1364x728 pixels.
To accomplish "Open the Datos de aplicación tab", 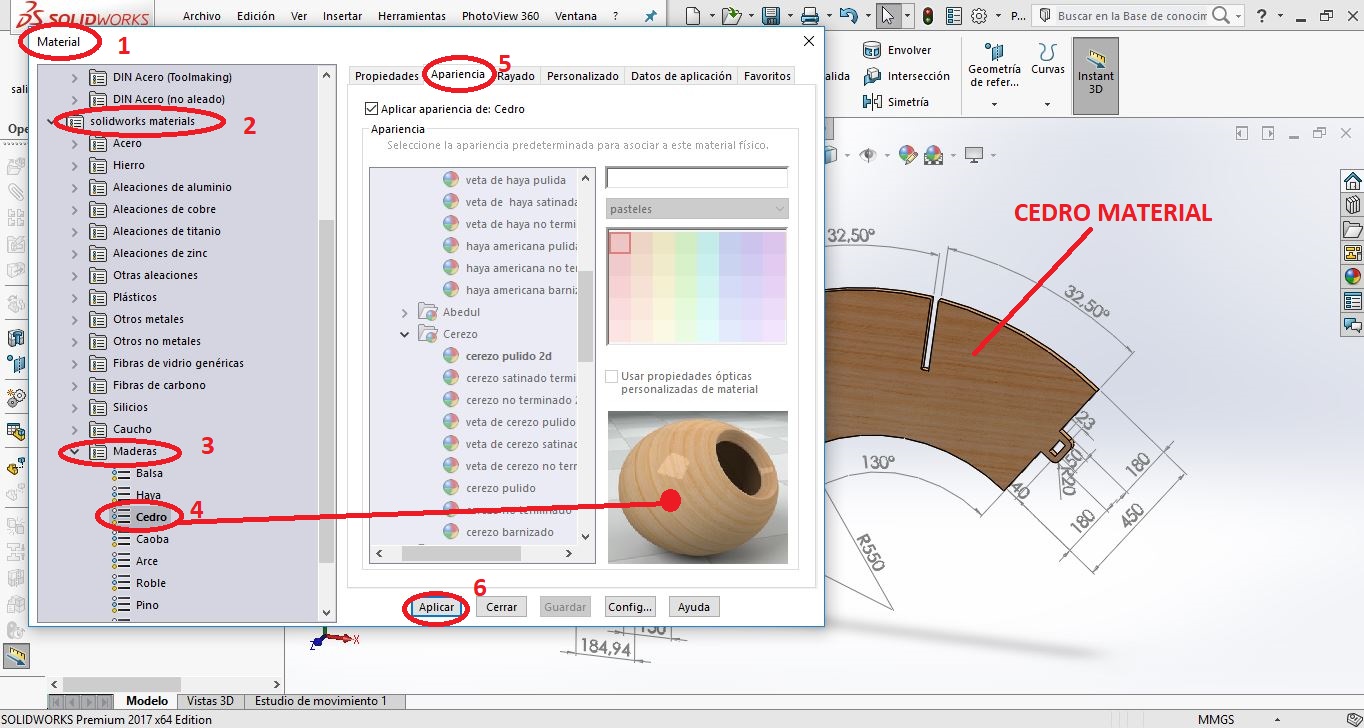I will [681, 75].
